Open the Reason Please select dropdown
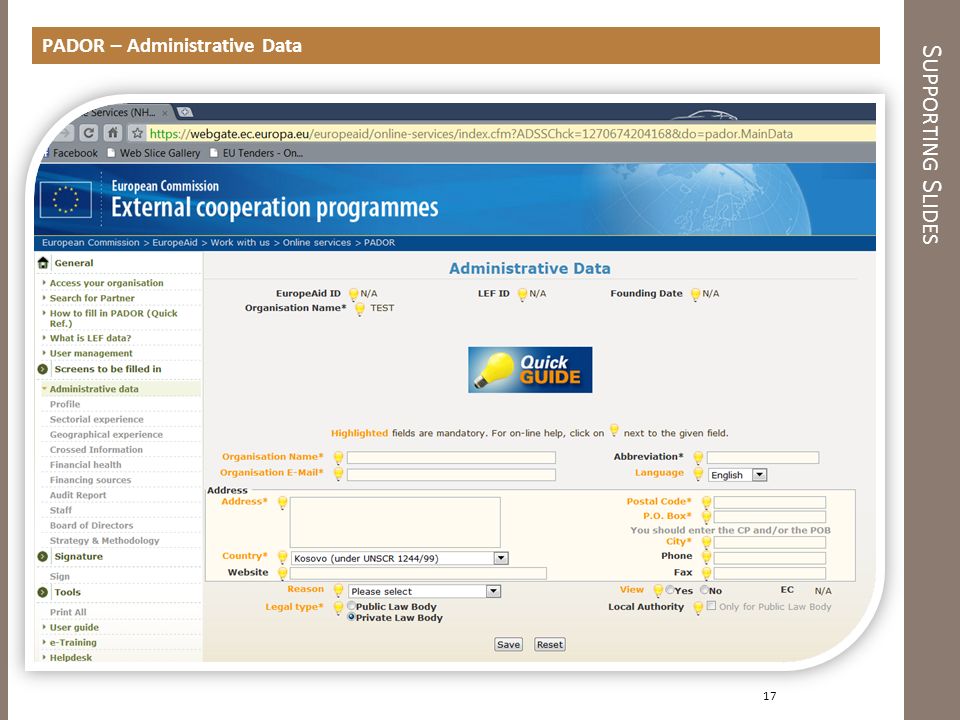 [x=425, y=591]
